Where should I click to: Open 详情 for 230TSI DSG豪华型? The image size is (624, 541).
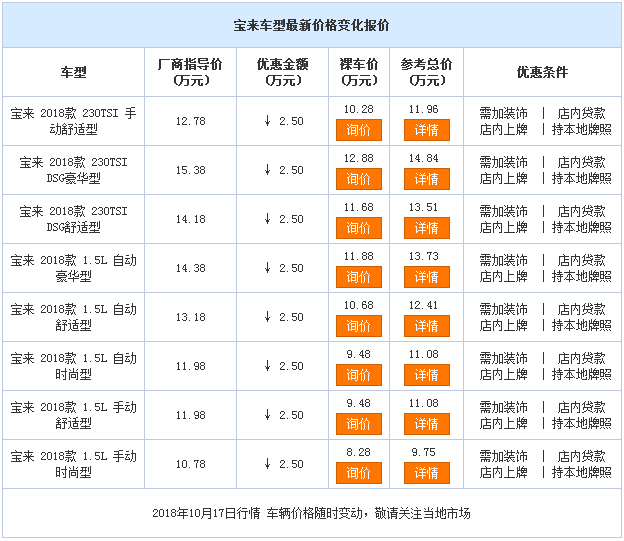click(x=427, y=179)
